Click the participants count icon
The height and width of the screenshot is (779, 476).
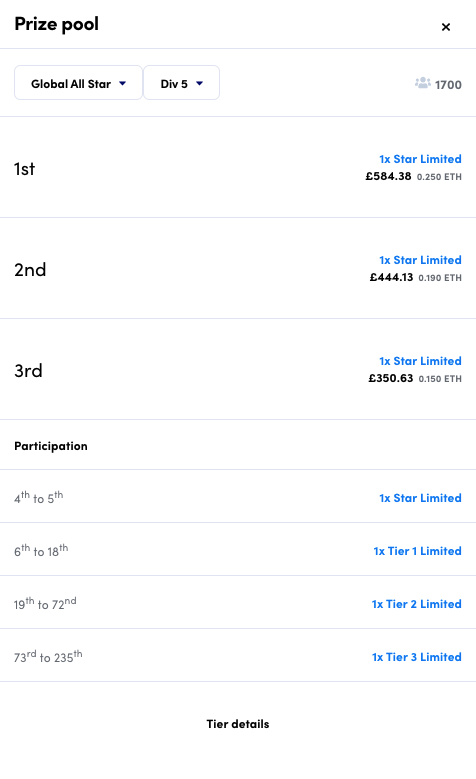[423, 83]
